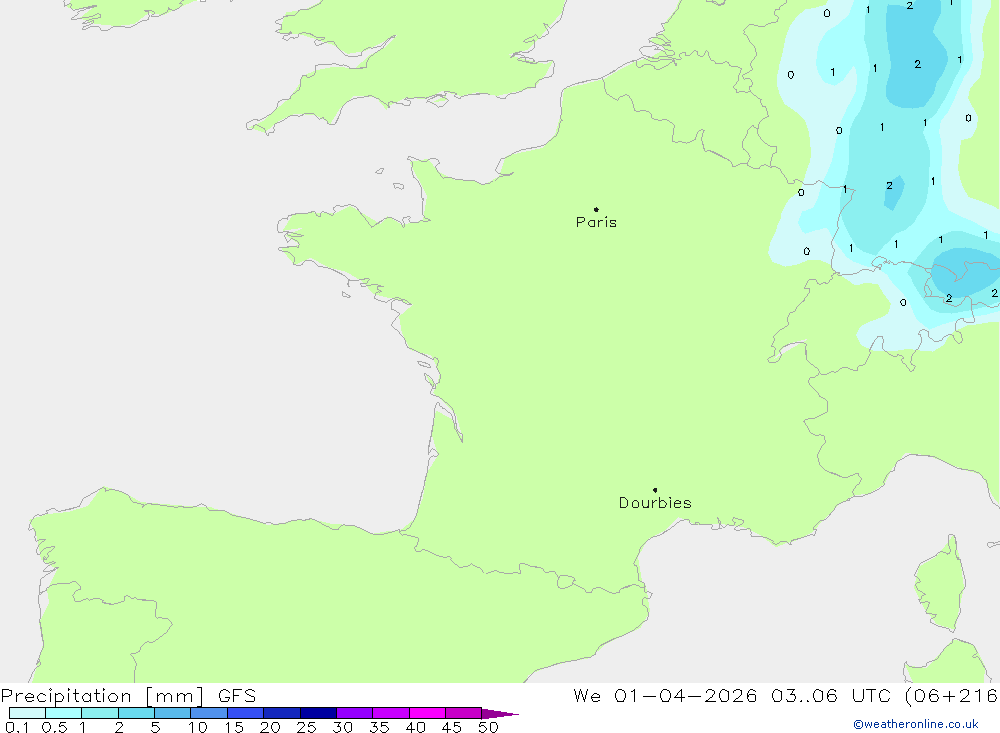Click the blue 10 mm legend swatch

tap(209, 713)
